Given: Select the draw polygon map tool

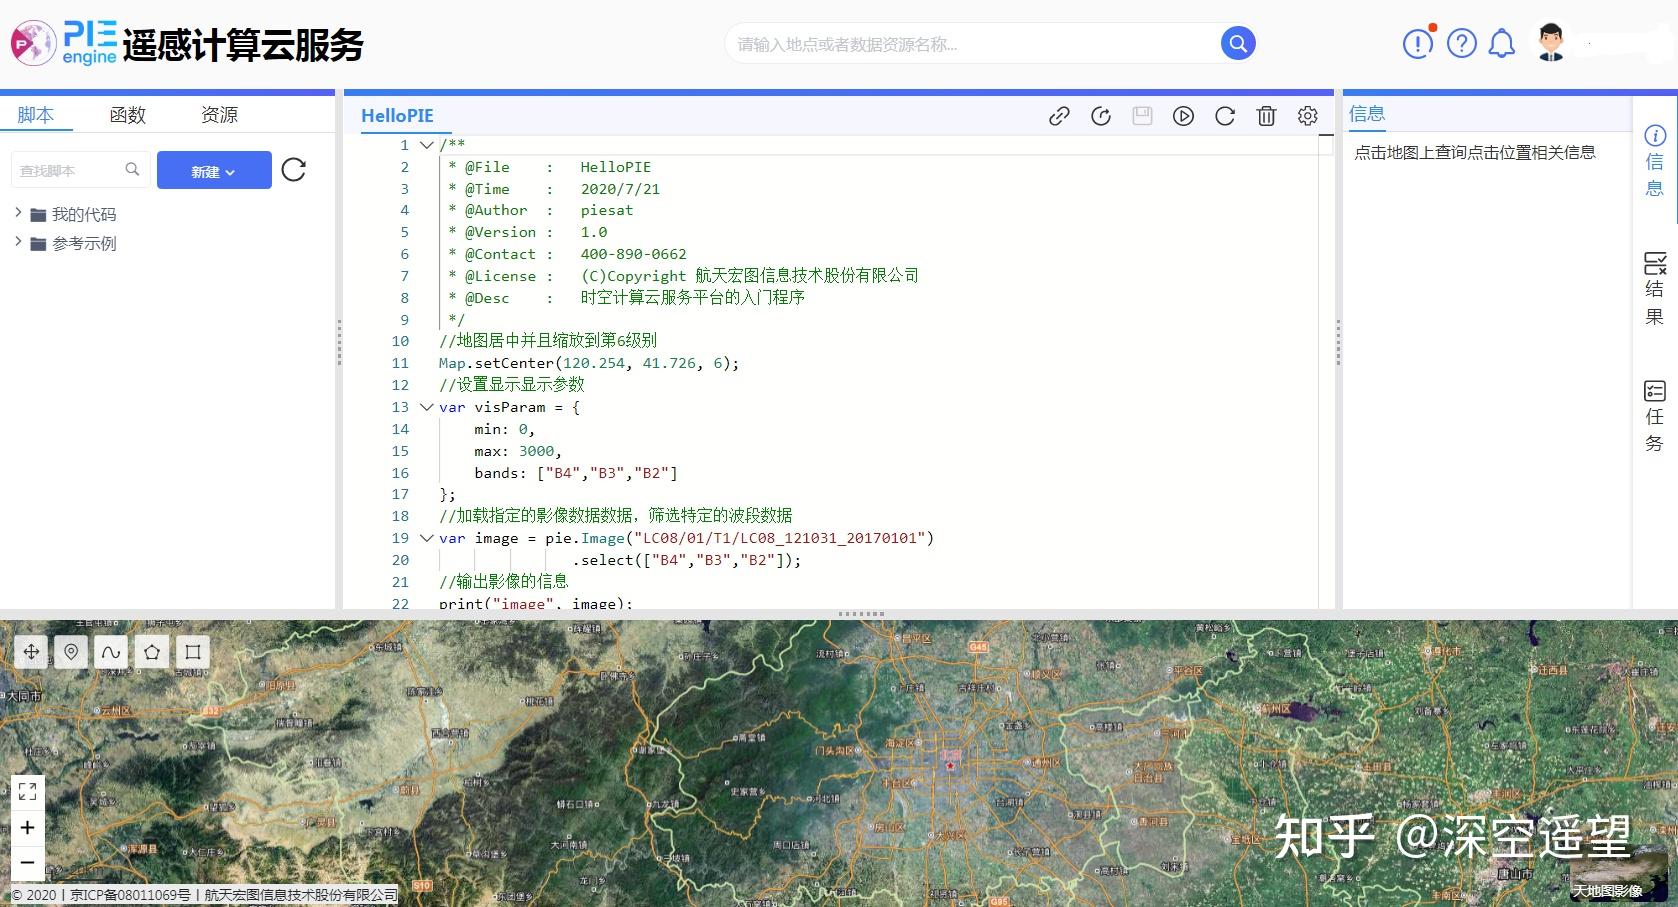Looking at the screenshot, I should pyautogui.click(x=152, y=652).
